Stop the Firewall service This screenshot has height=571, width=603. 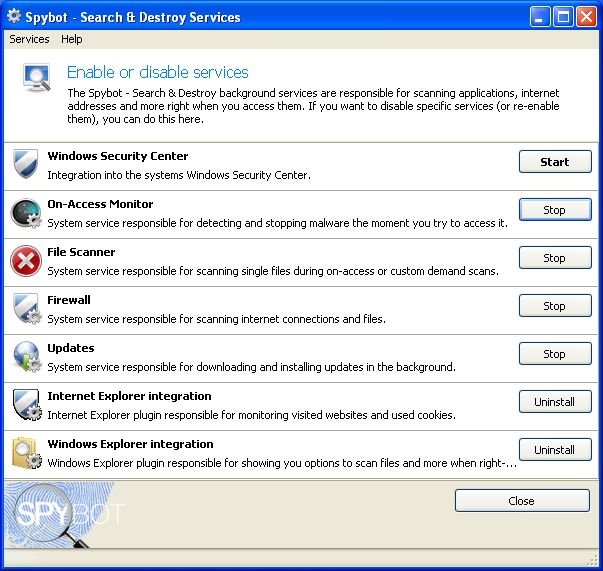point(555,306)
